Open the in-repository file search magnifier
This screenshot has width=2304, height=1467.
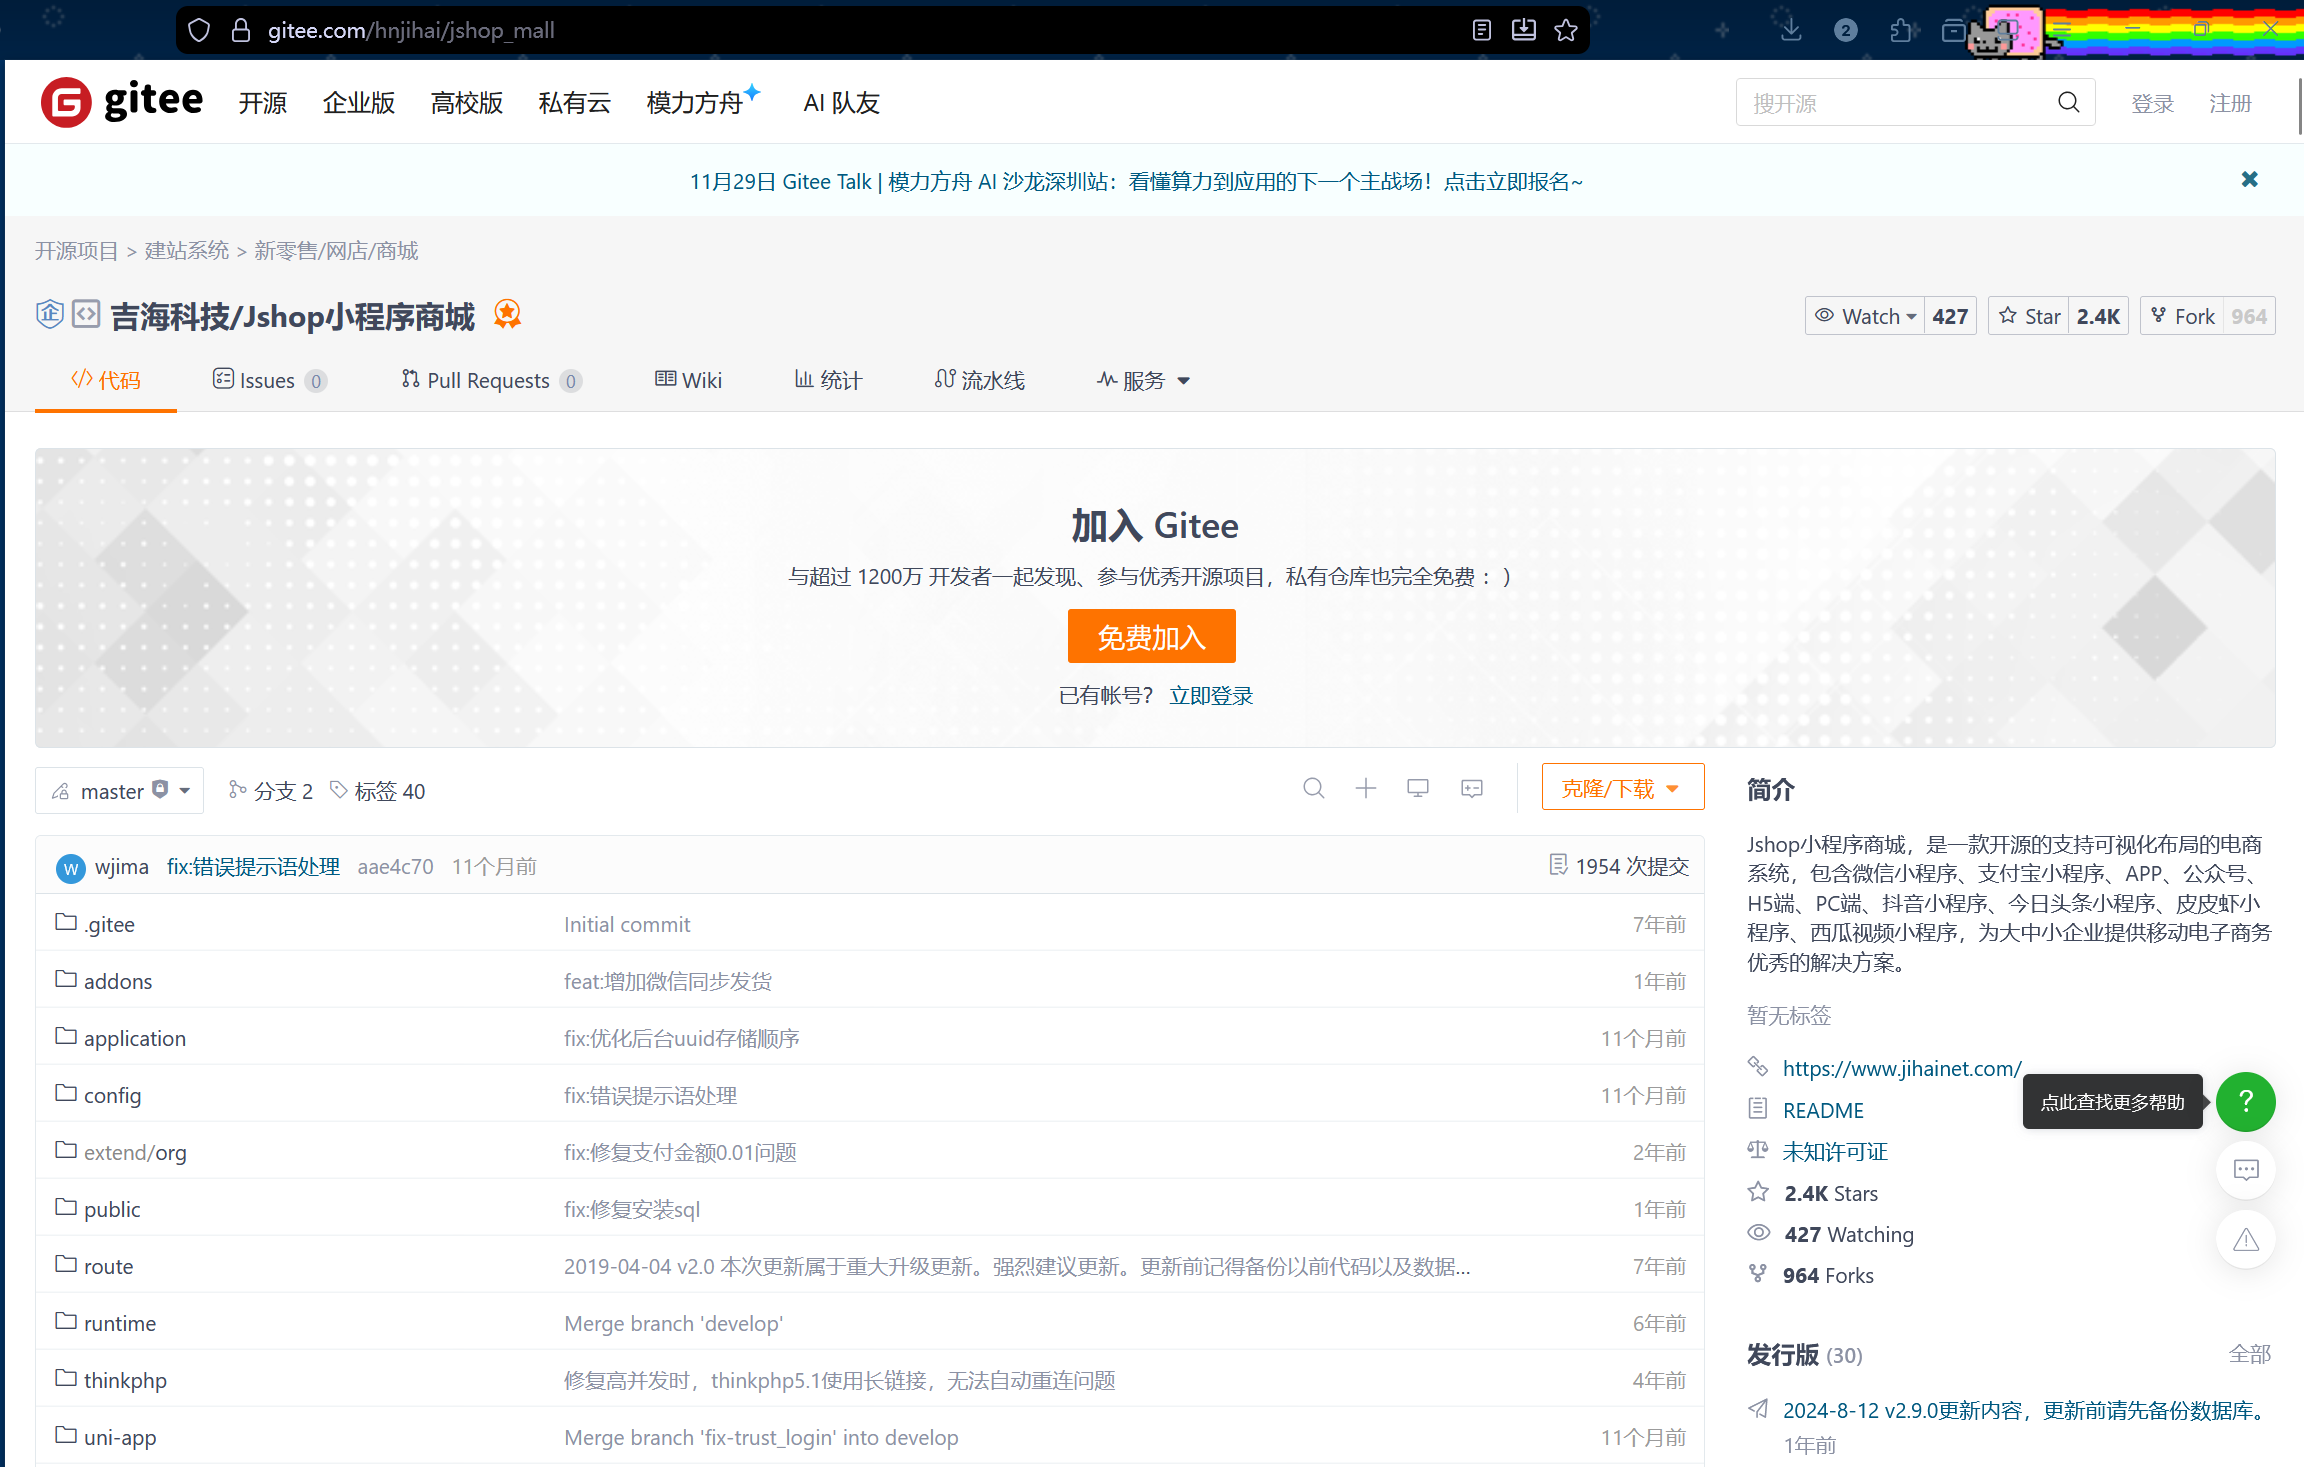click(1313, 788)
